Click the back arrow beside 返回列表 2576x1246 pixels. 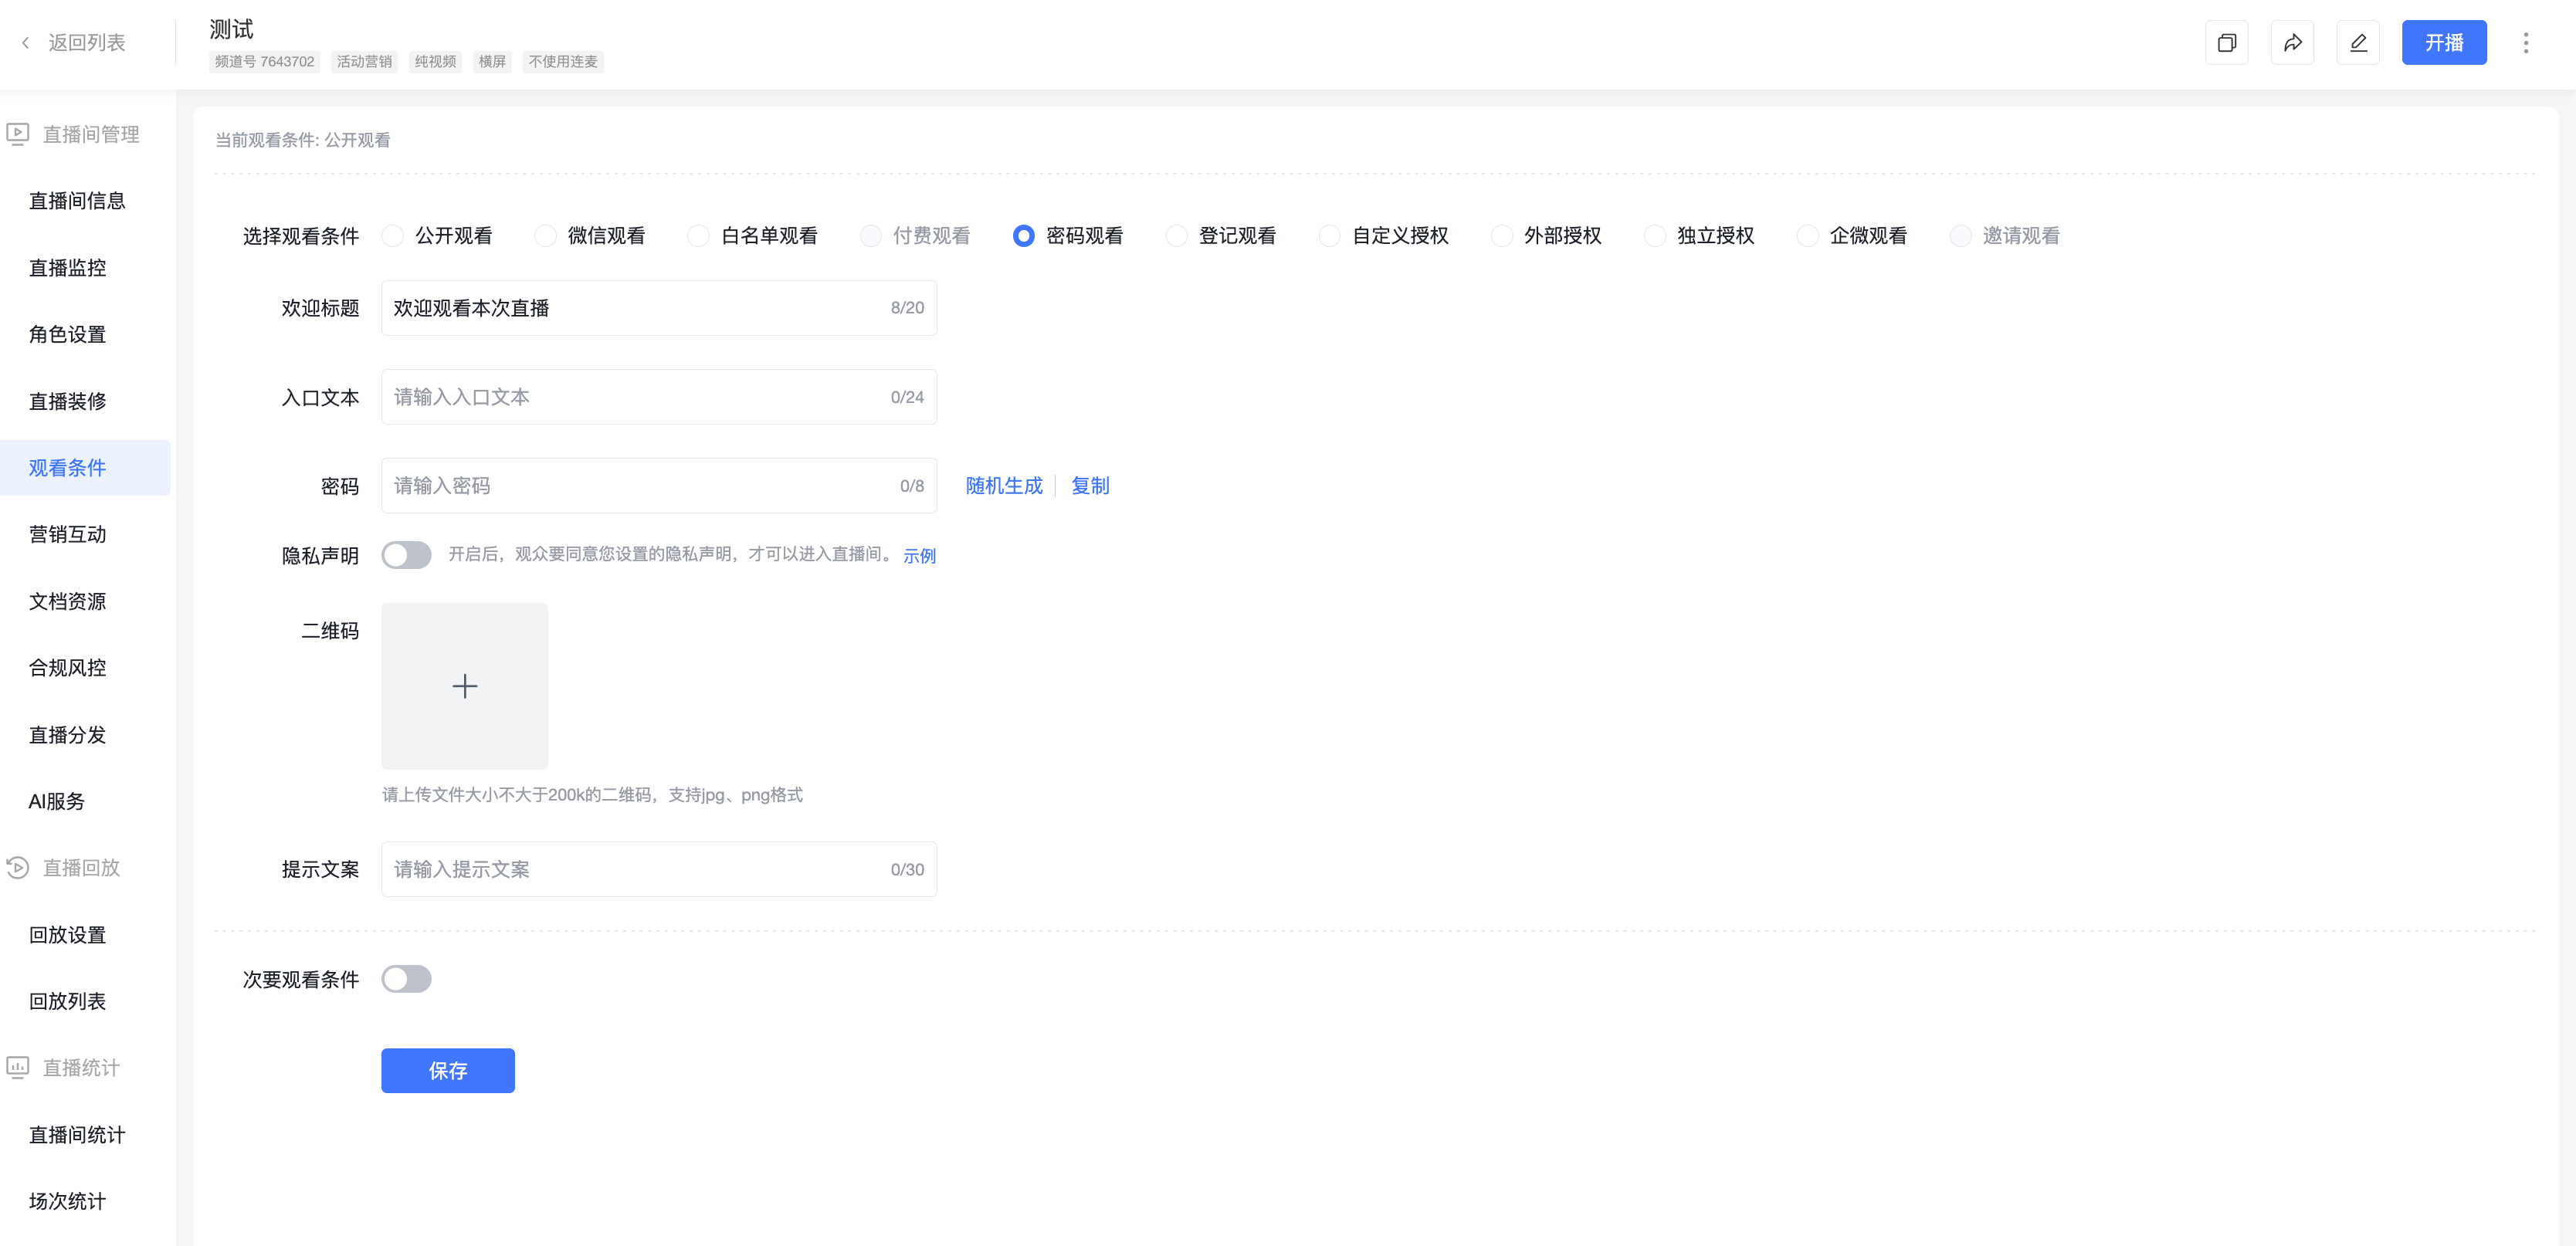pos(26,42)
